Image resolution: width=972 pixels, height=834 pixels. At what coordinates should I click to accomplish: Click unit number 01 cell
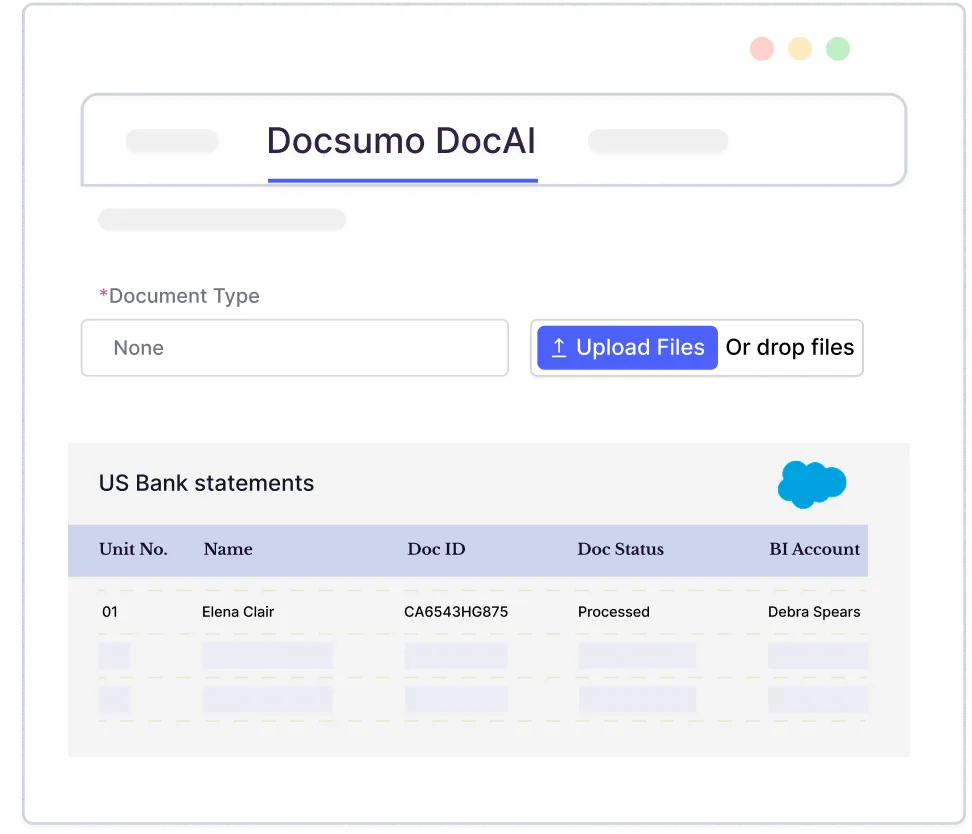coord(110,612)
